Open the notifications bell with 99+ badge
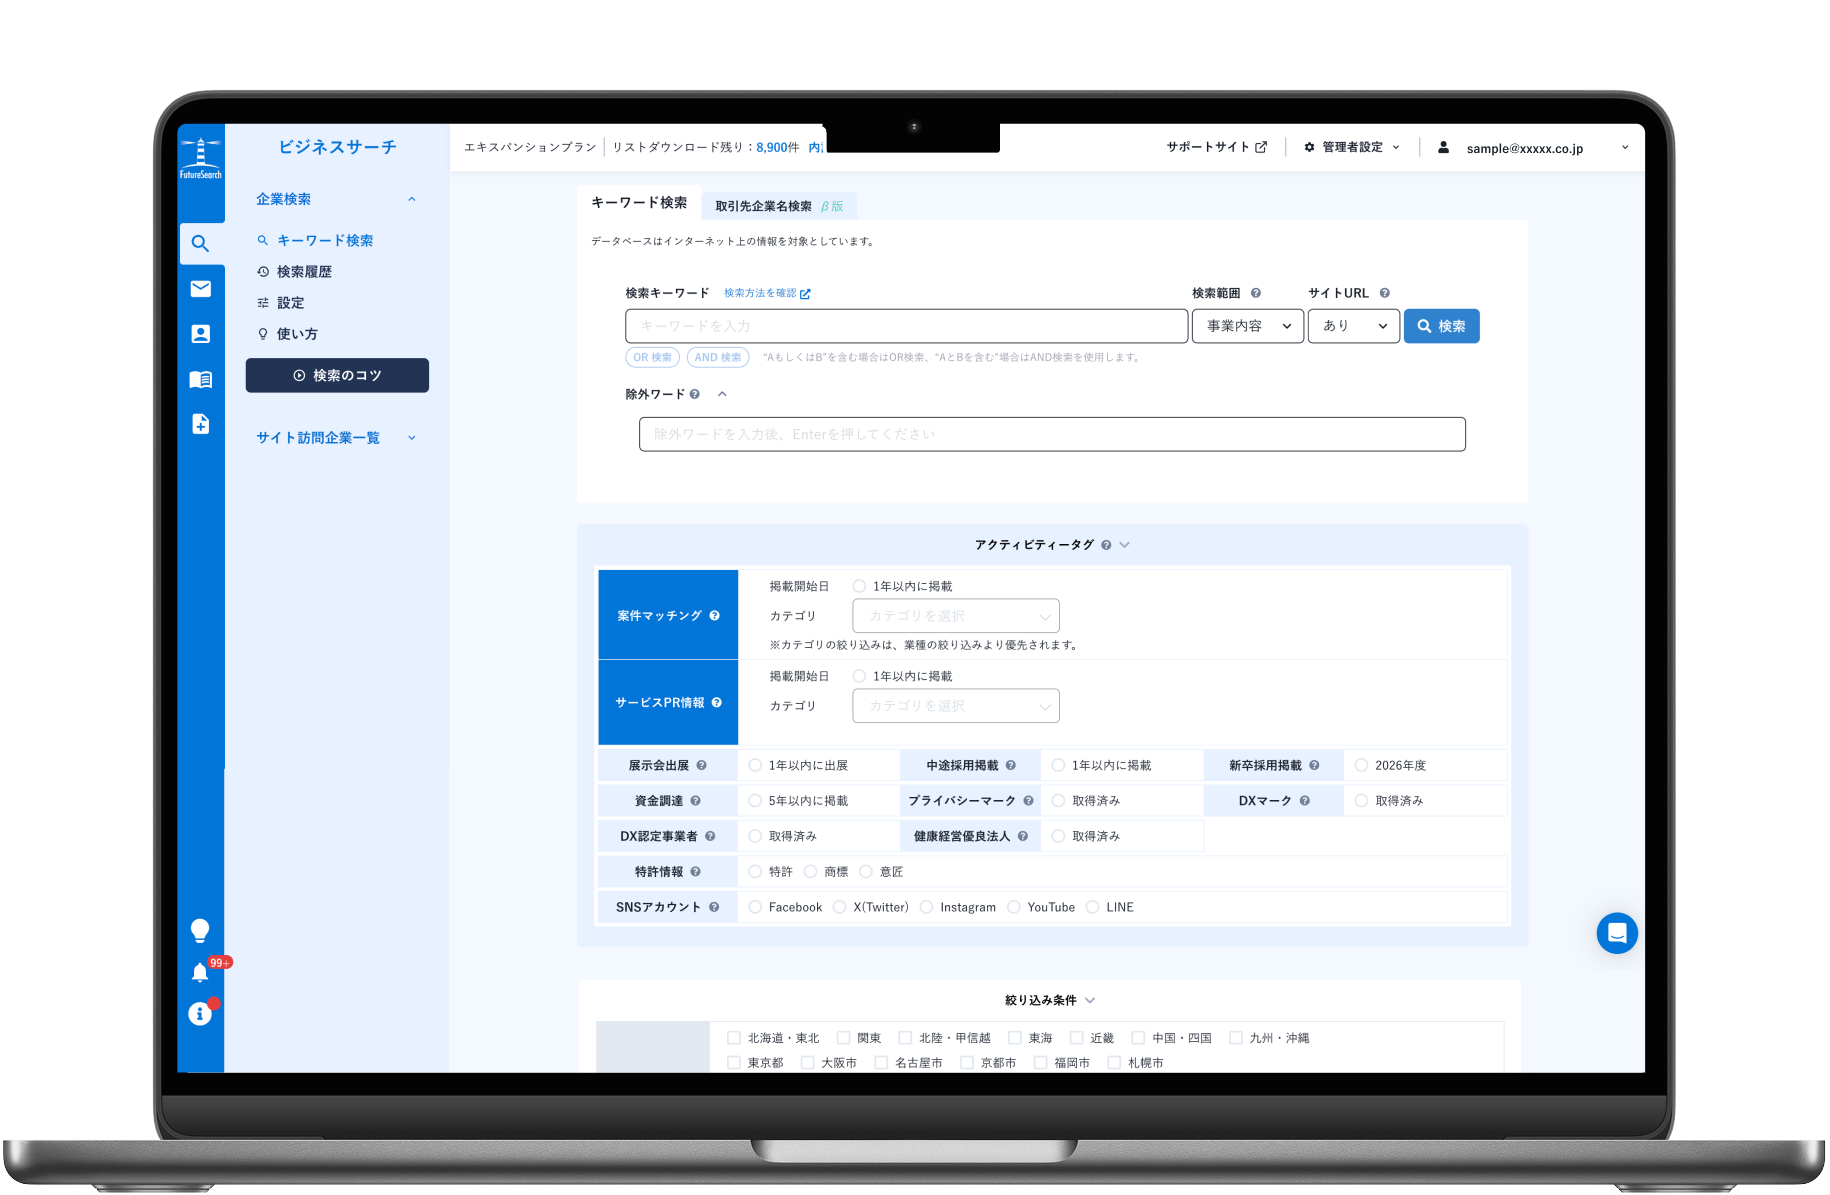Image resolution: width=1830 pixels, height=1195 pixels. pos(200,971)
